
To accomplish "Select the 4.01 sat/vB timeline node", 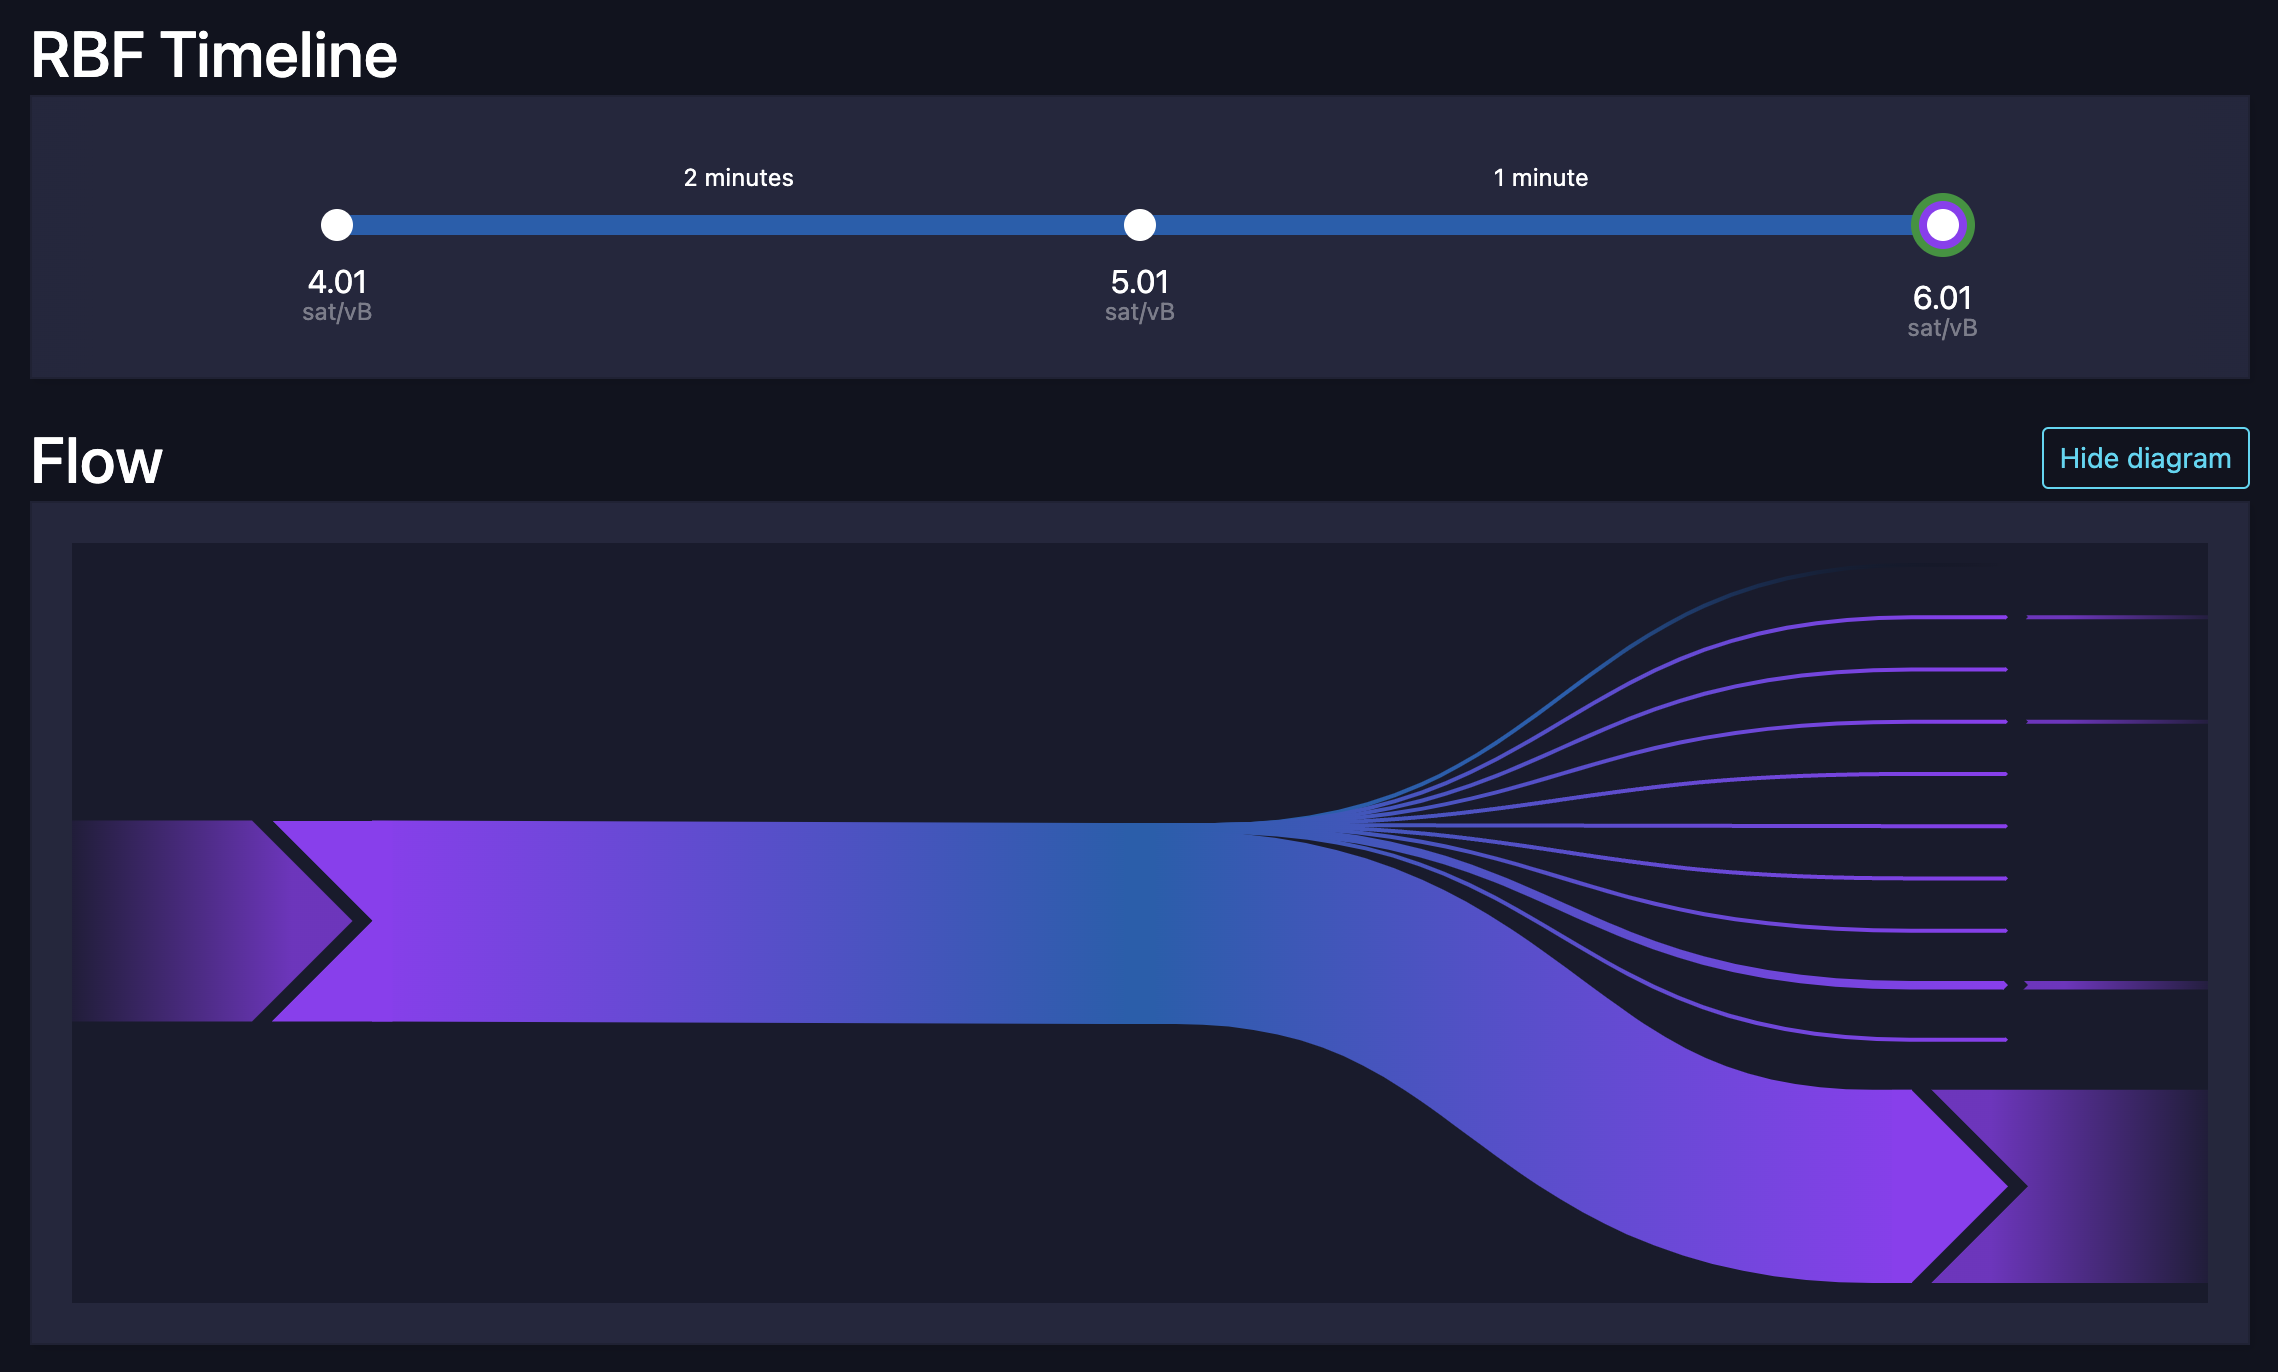I will tap(337, 225).
